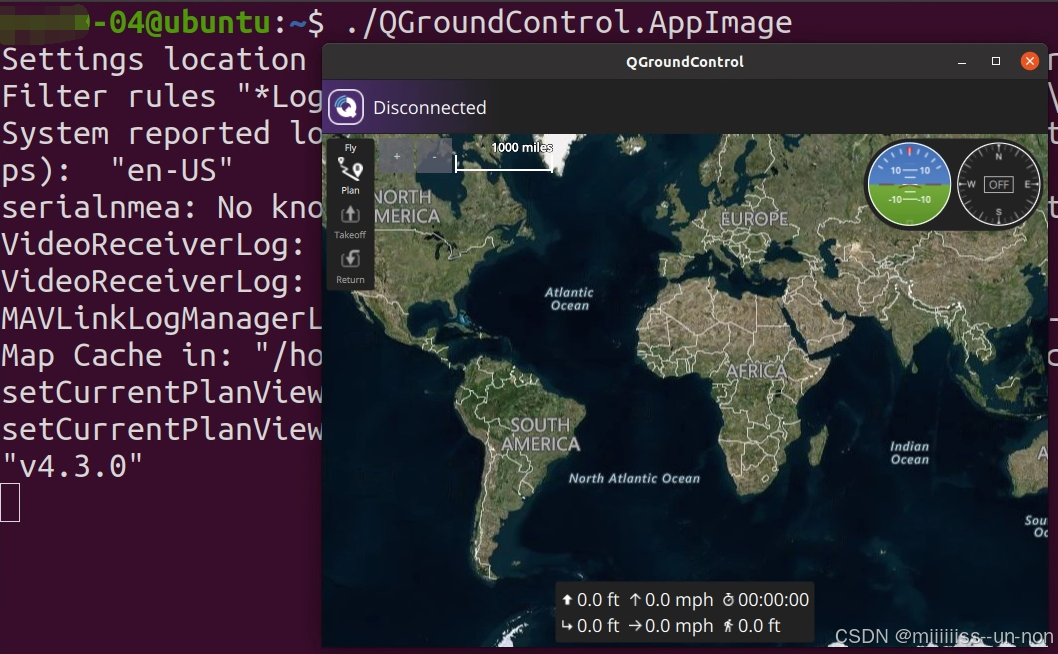Click the AFRICA label on the map
This screenshot has width=1058, height=654.
pos(756,371)
